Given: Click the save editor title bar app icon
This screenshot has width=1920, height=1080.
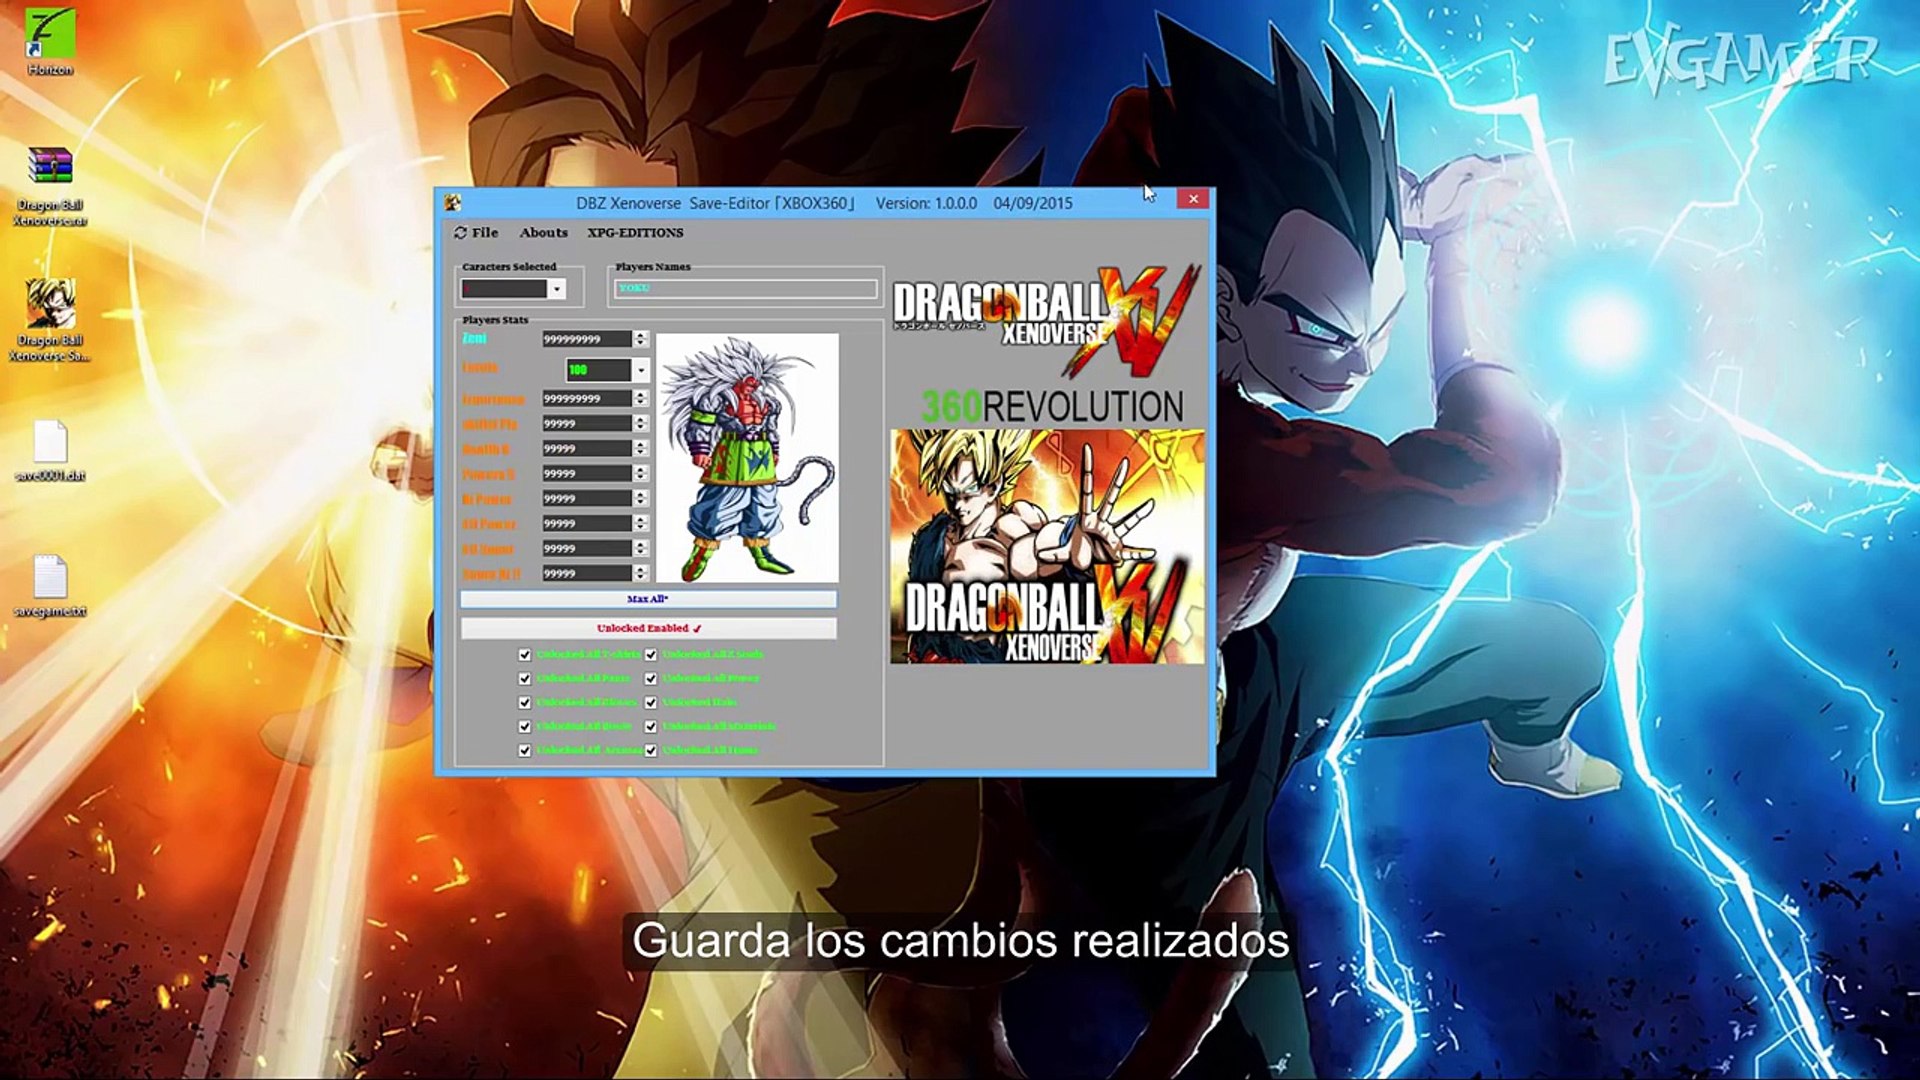Looking at the screenshot, I should pyautogui.click(x=453, y=203).
